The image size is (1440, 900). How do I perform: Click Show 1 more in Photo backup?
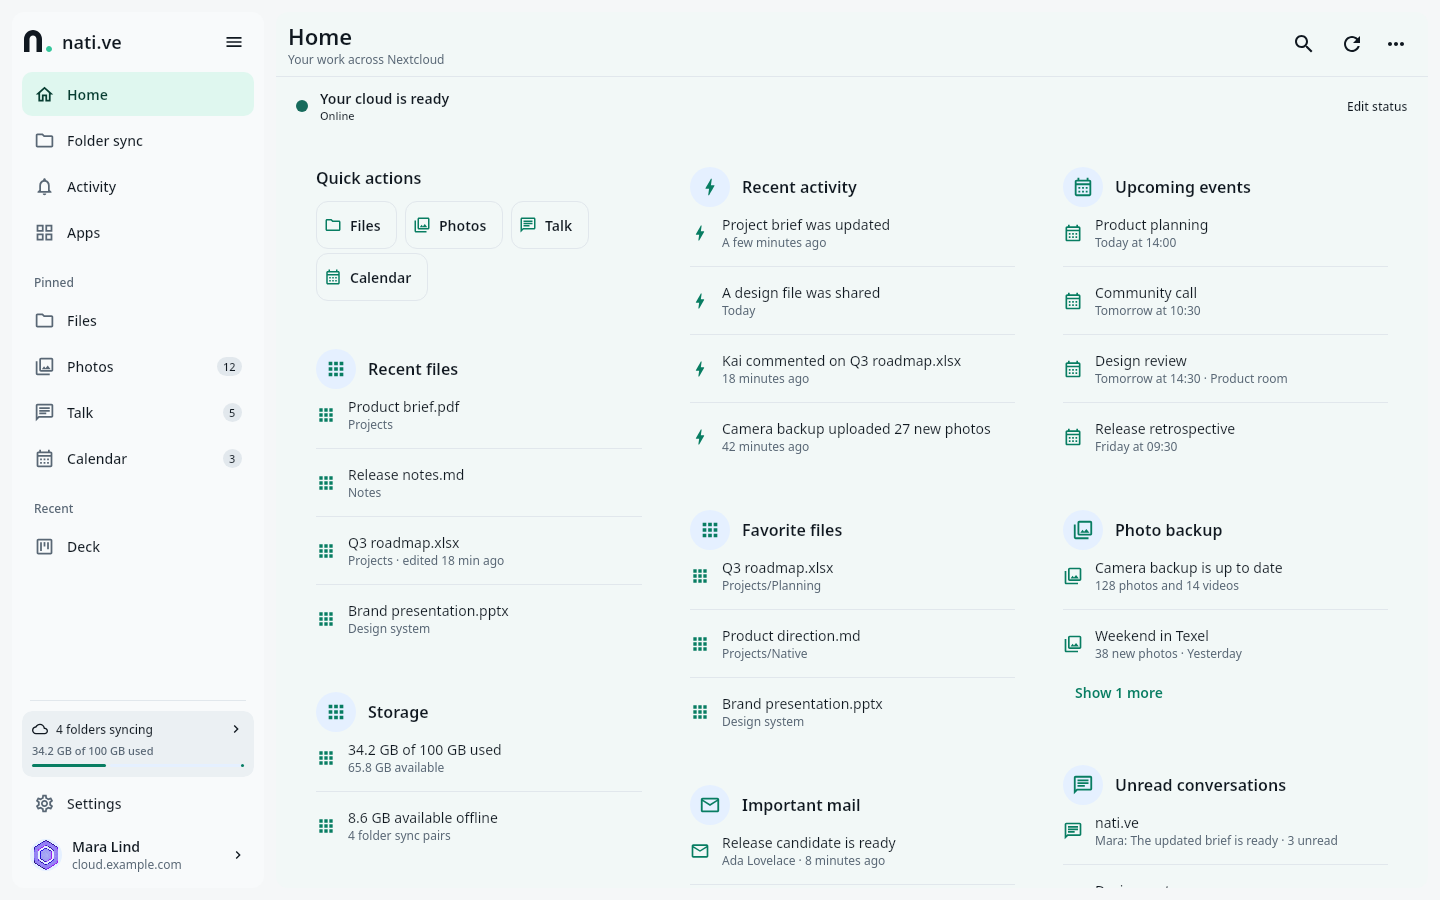coord(1118,693)
